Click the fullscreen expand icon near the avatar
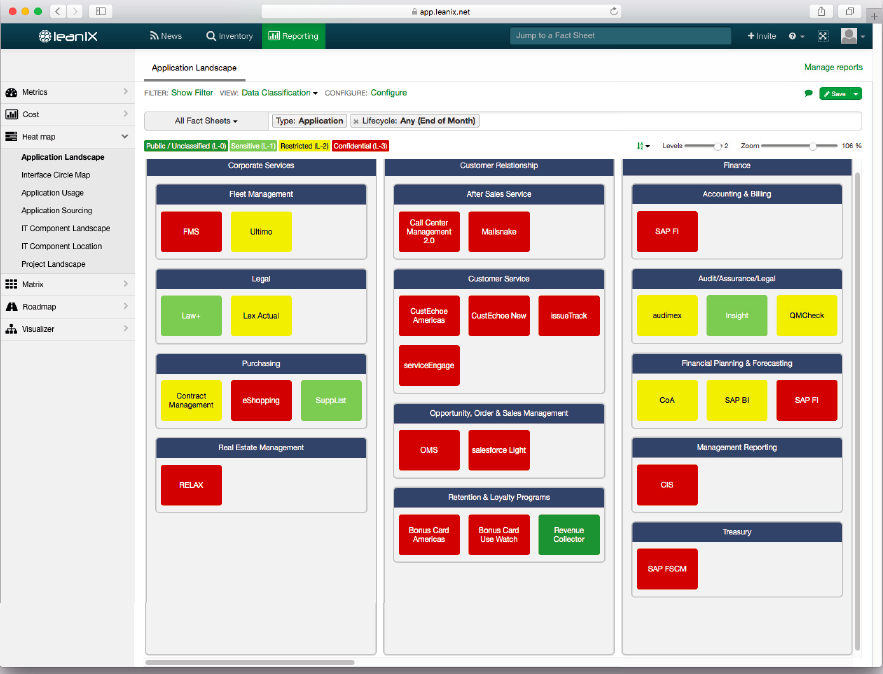Screen dimensions: 883x674 click(822, 35)
